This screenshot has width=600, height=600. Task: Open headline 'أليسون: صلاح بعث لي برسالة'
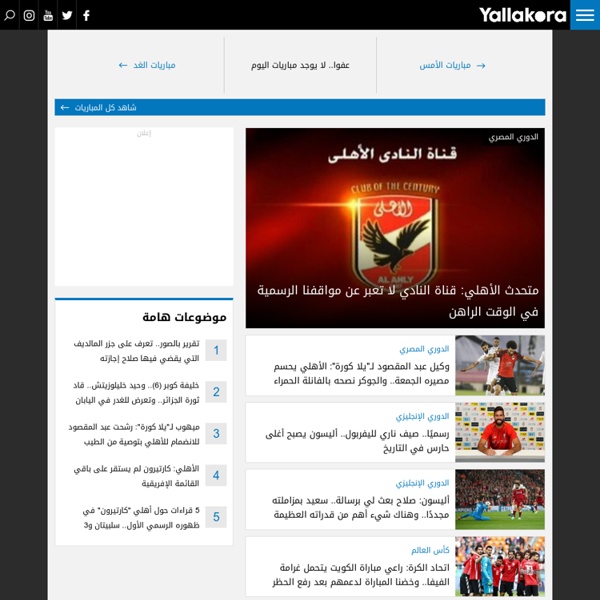[x=361, y=507]
